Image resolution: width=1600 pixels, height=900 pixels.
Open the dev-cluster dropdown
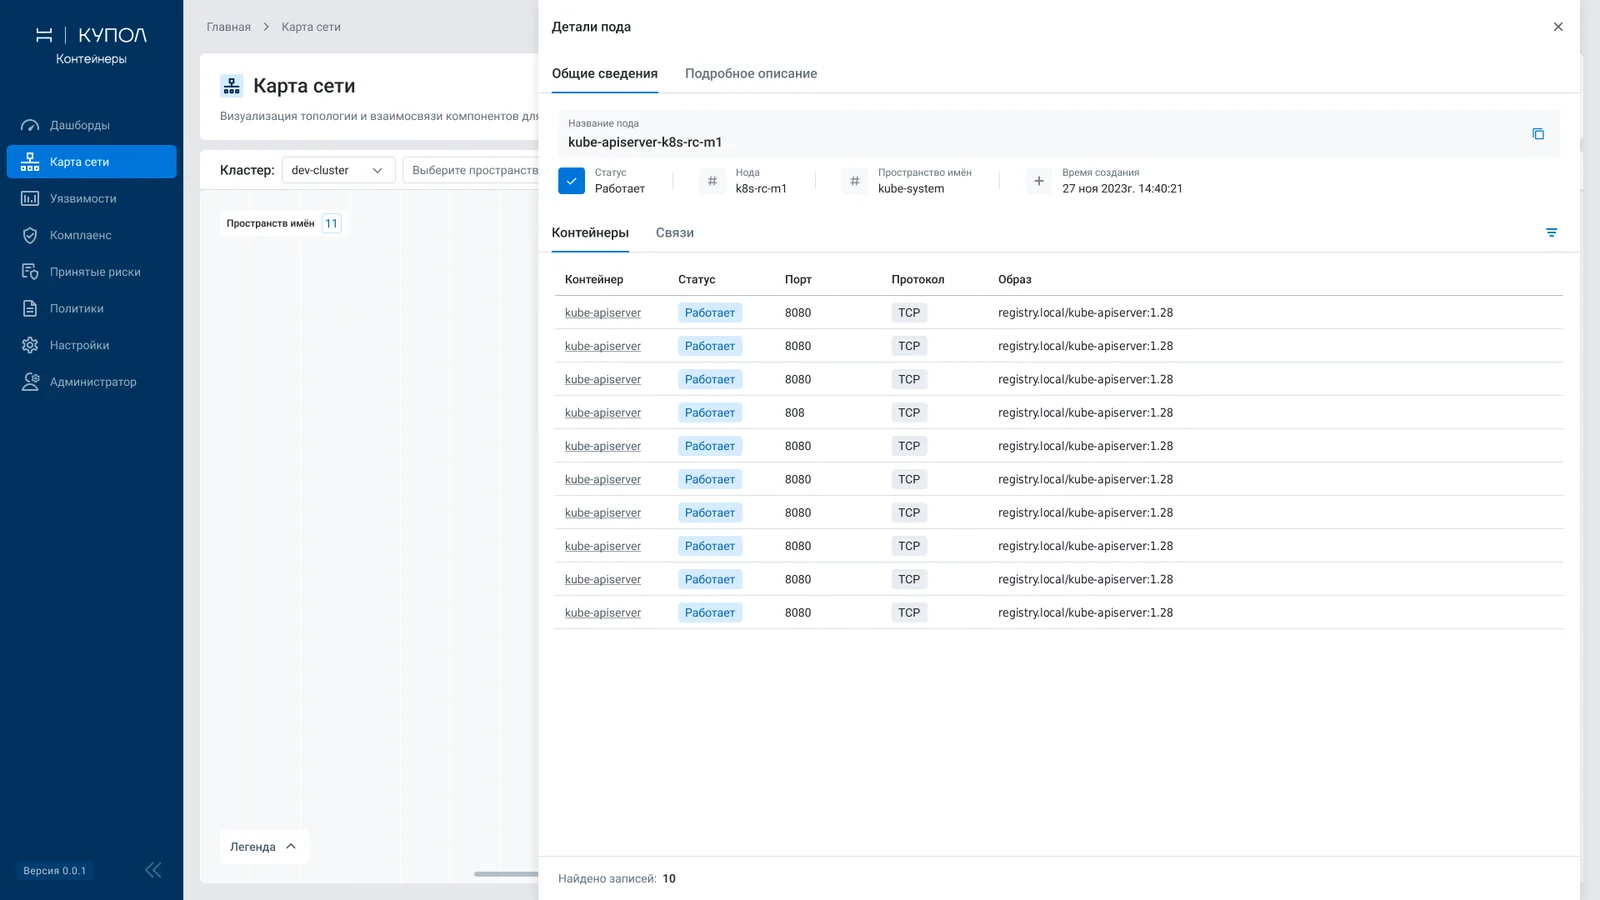pos(338,170)
